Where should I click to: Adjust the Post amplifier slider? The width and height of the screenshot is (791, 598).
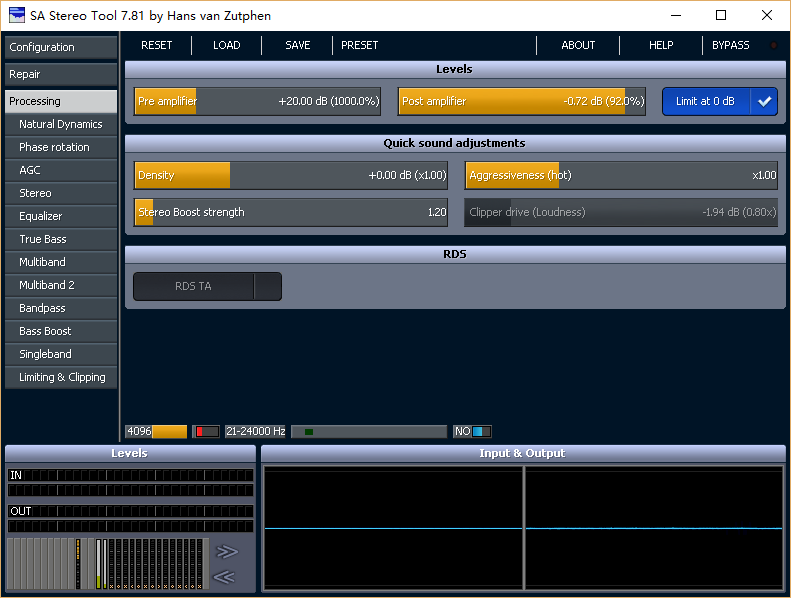pos(522,101)
